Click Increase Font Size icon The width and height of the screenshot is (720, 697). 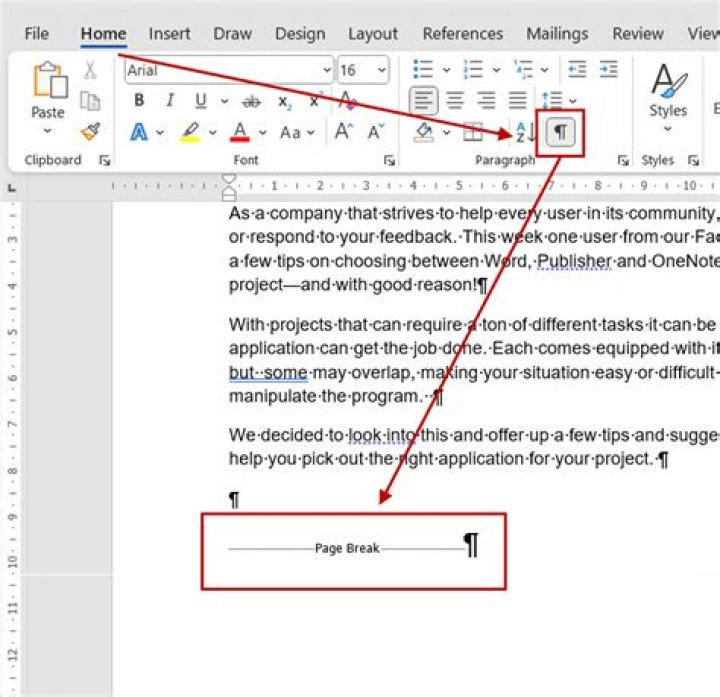[343, 132]
